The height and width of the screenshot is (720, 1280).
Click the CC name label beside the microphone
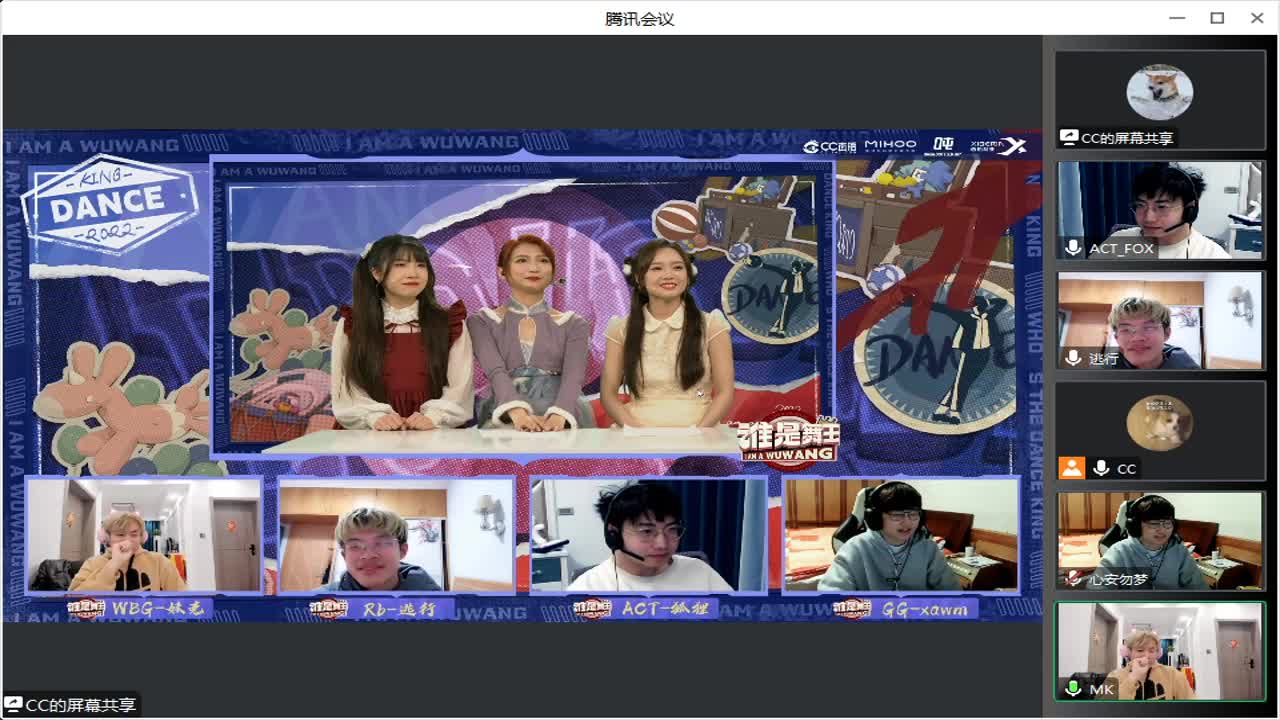pyautogui.click(x=1127, y=468)
